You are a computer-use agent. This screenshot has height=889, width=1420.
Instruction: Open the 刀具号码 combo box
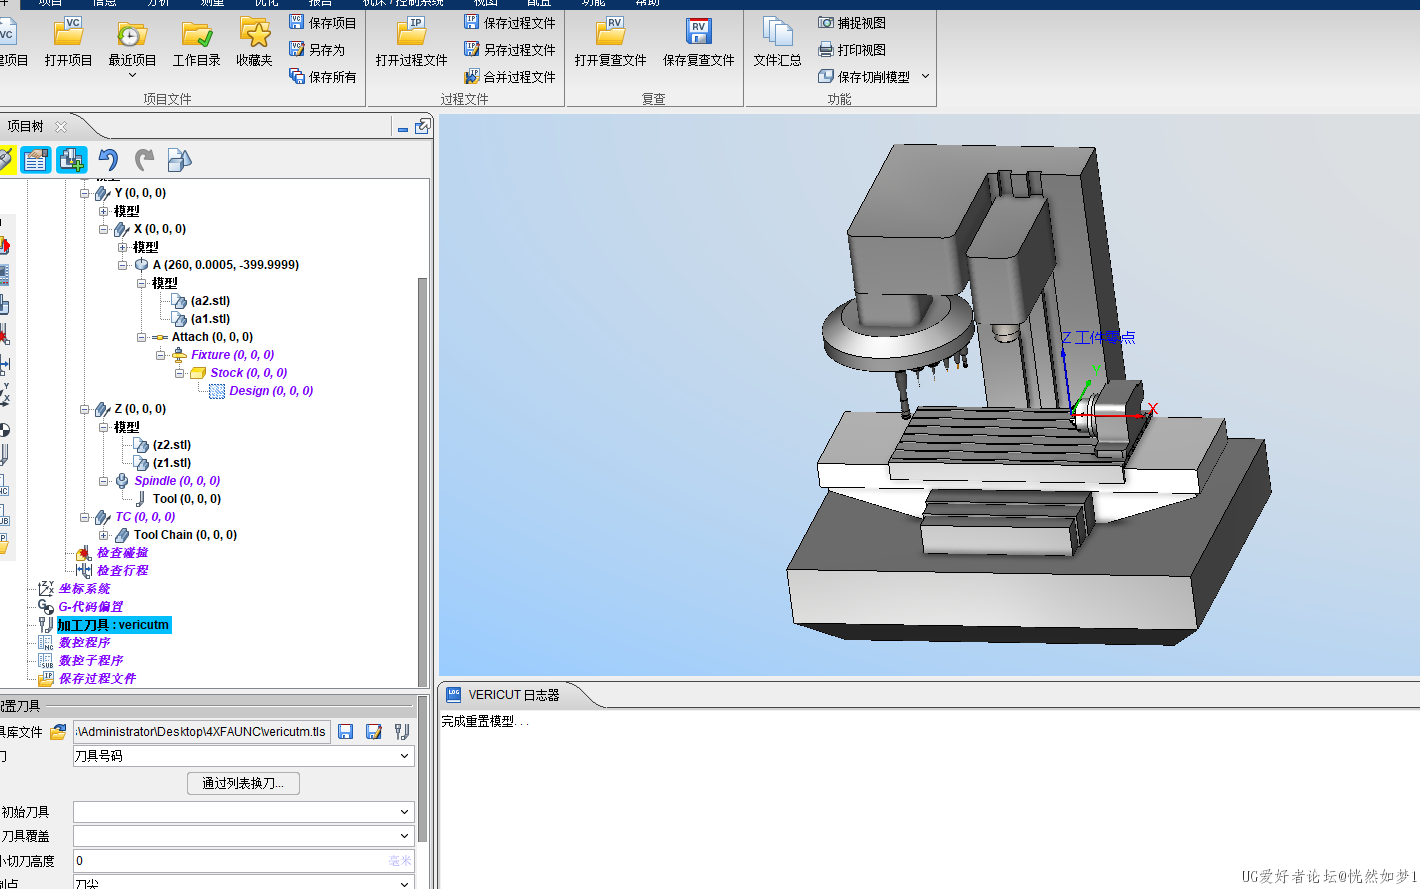point(243,756)
